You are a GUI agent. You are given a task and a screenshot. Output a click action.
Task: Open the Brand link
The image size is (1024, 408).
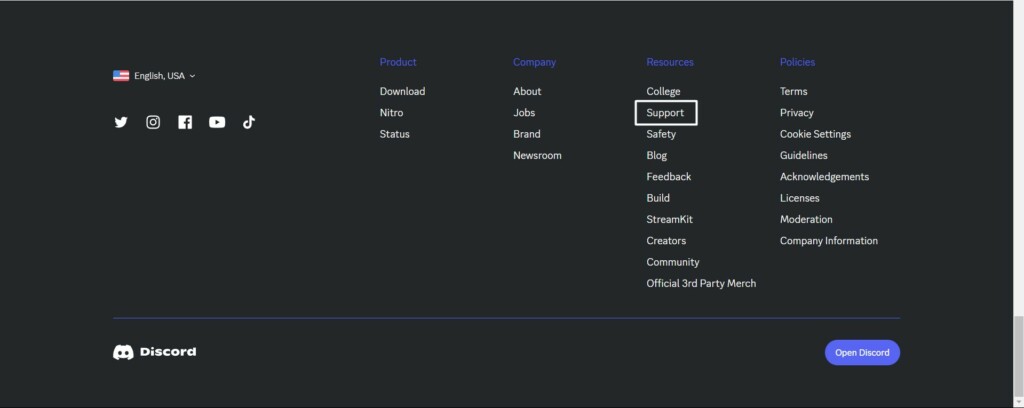coord(526,134)
